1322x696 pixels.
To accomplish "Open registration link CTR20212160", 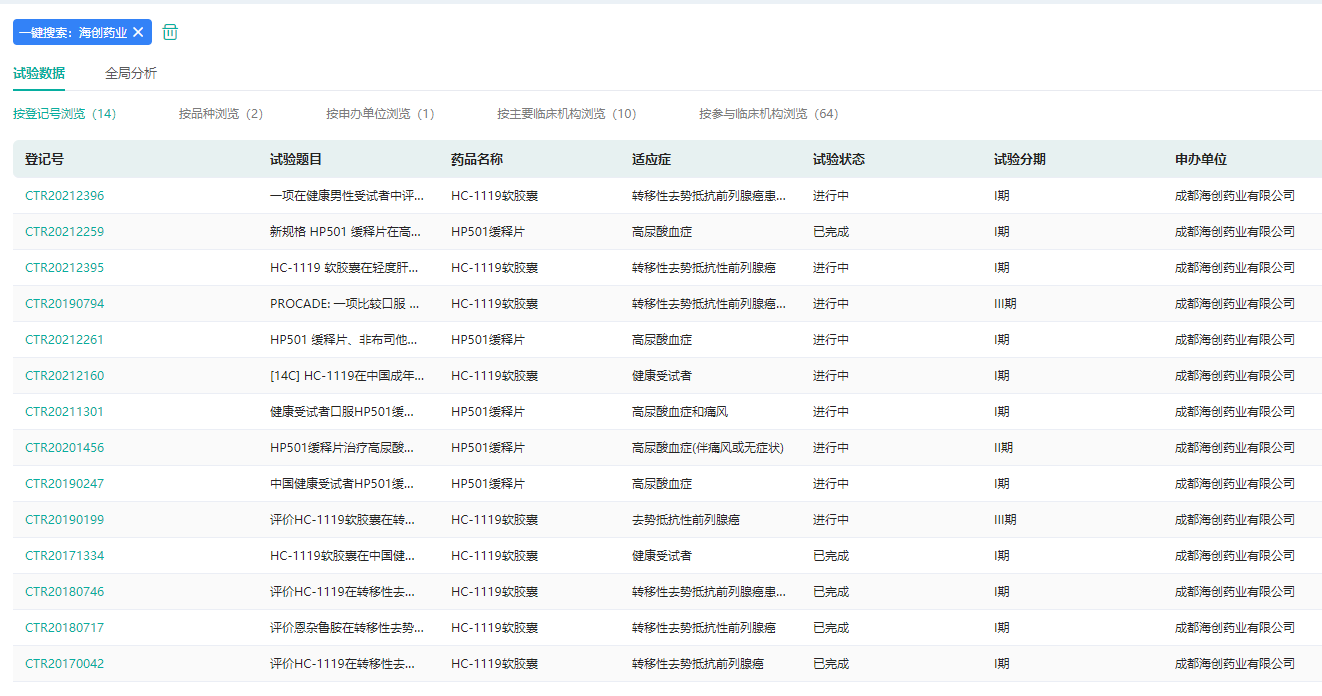I will [65, 376].
